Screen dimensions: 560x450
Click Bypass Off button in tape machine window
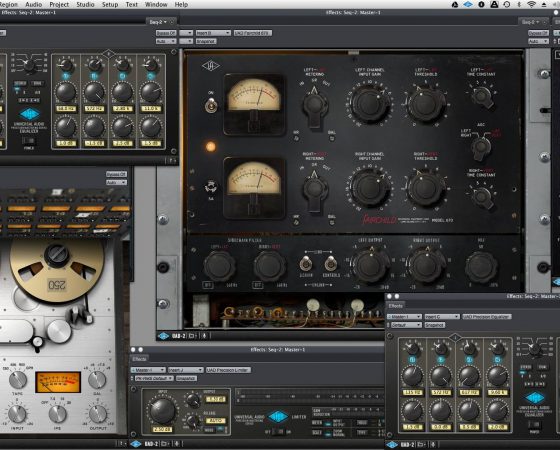[116, 174]
